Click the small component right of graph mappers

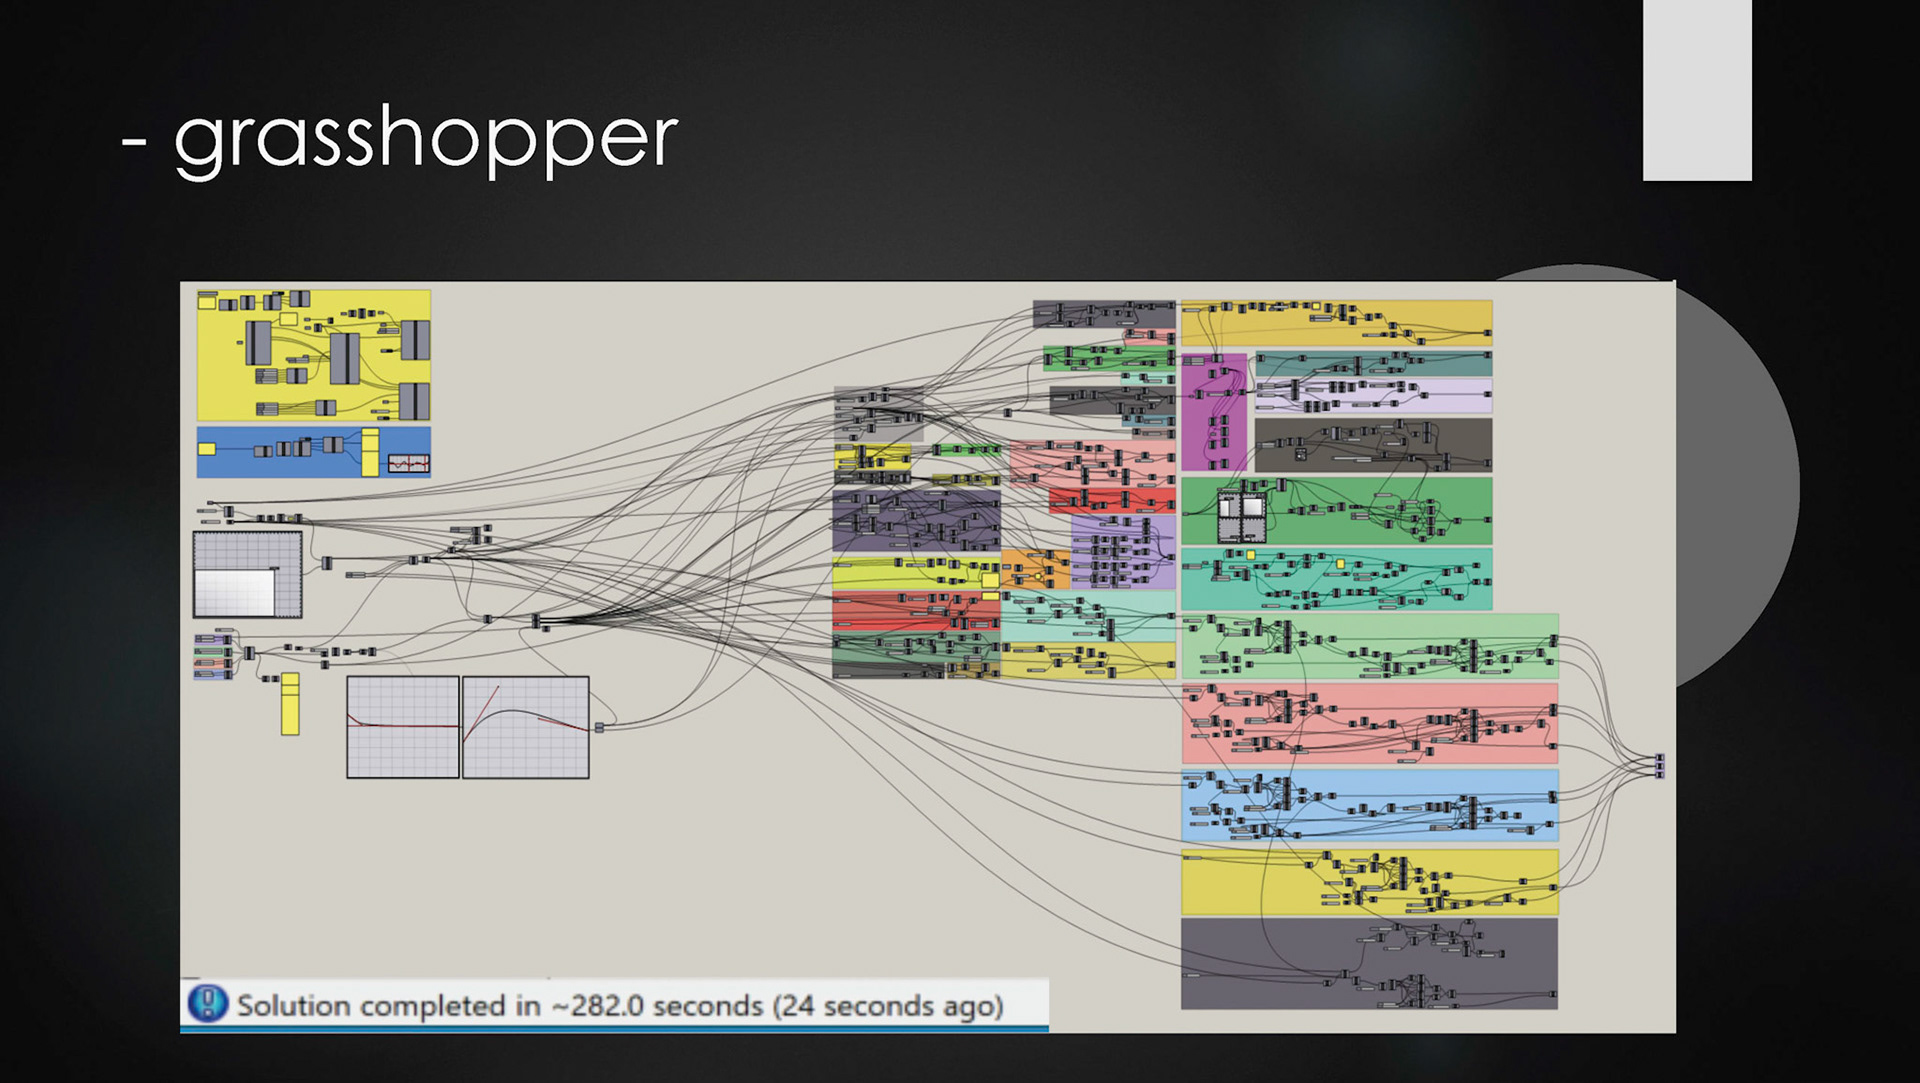[599, 727]
